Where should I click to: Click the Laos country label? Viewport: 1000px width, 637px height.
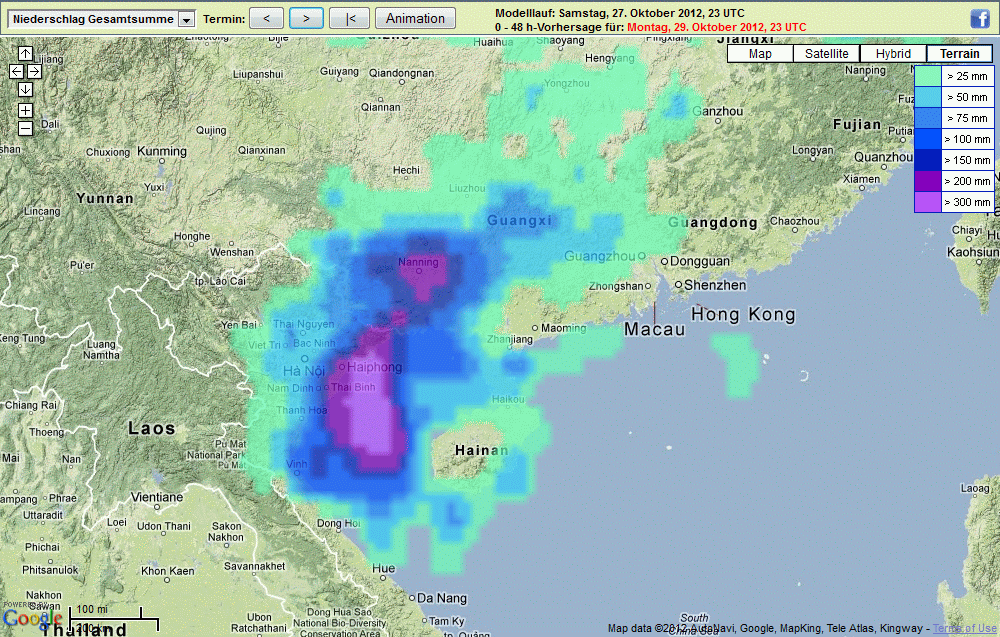(152, 428)
